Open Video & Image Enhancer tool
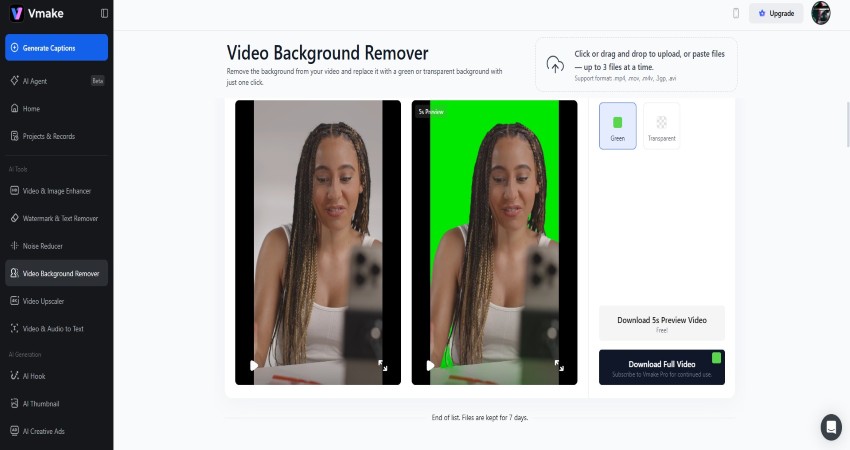 point(56,190)
